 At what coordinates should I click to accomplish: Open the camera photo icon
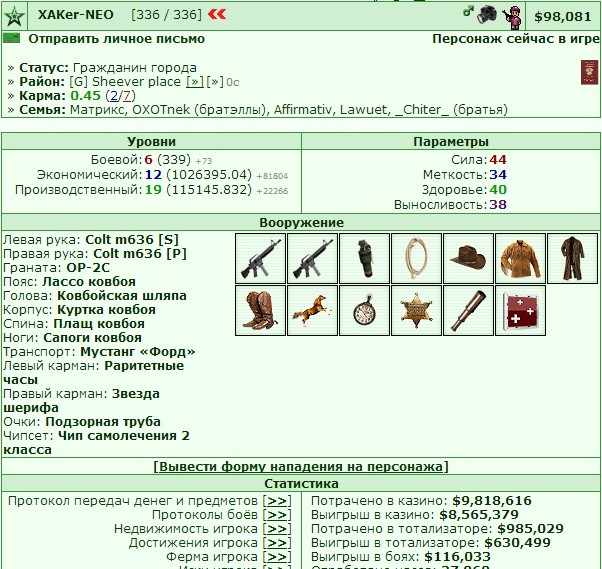(x=487, y=16)
